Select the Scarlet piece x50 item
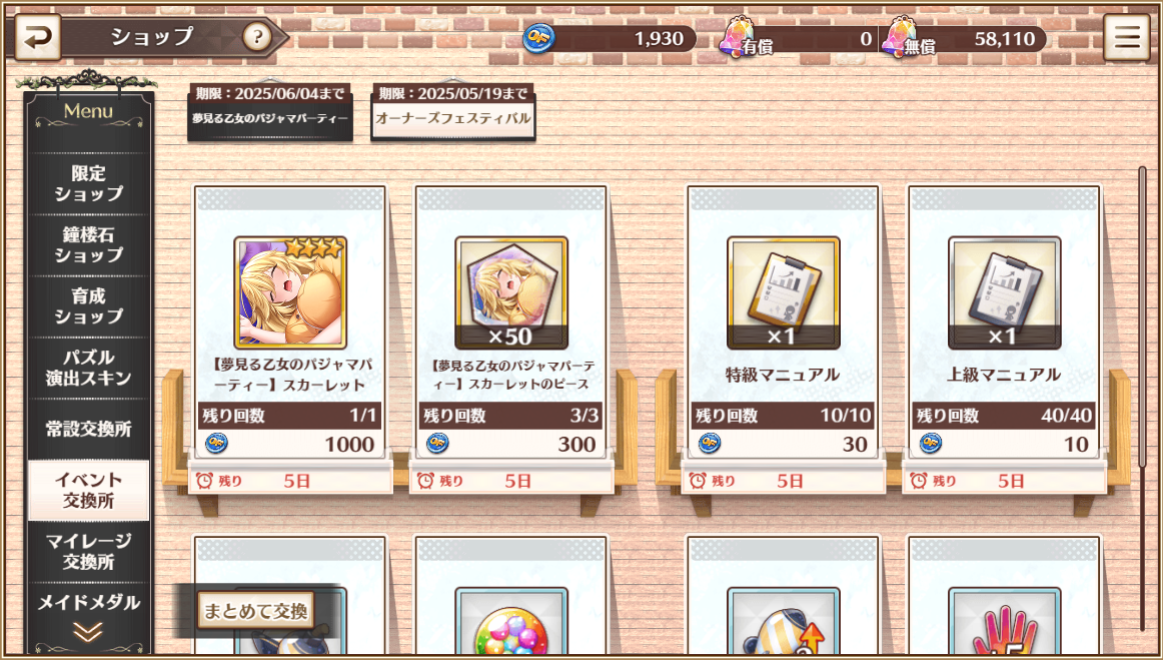Screen dimensions: 1163x662 point(511,293)
